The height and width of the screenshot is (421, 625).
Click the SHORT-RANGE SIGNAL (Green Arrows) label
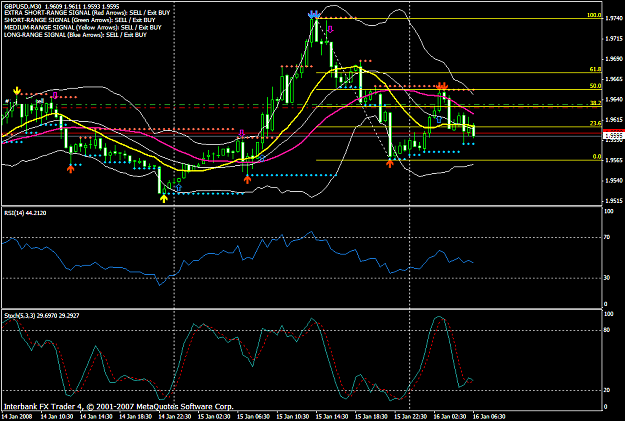pyautogui.click(x=80, y=20)
